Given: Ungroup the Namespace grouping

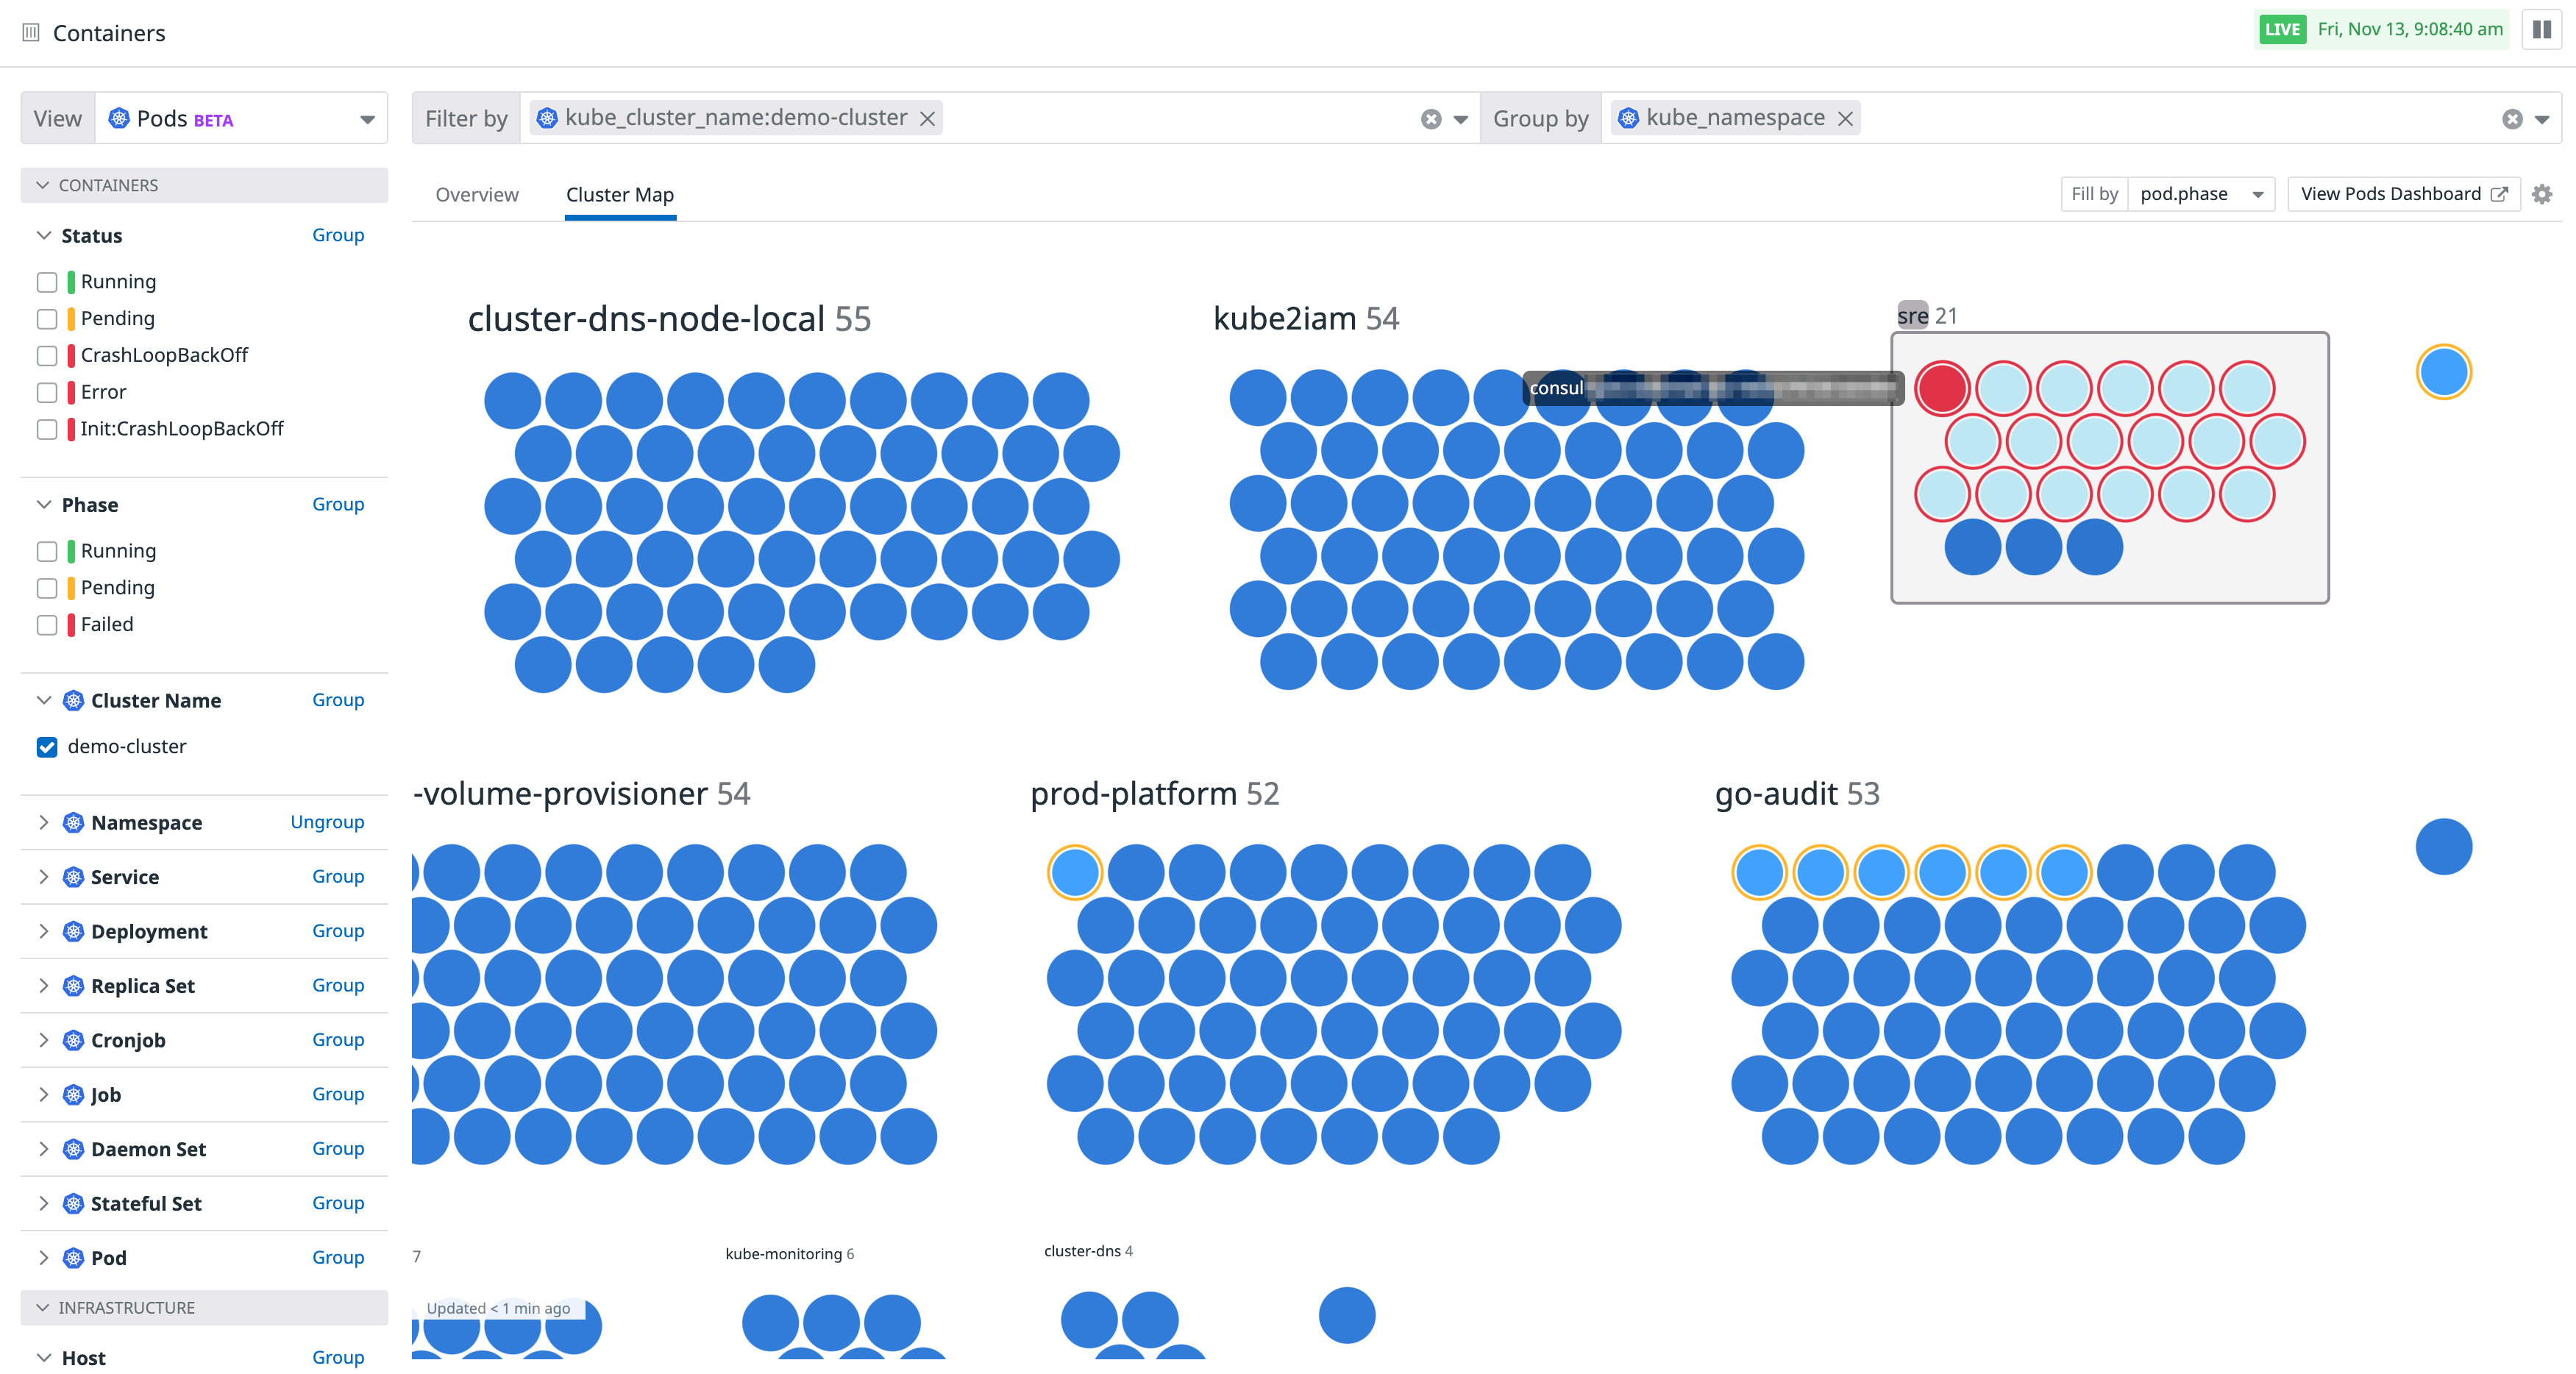Looking at the screenshot, I should (327, 822).
